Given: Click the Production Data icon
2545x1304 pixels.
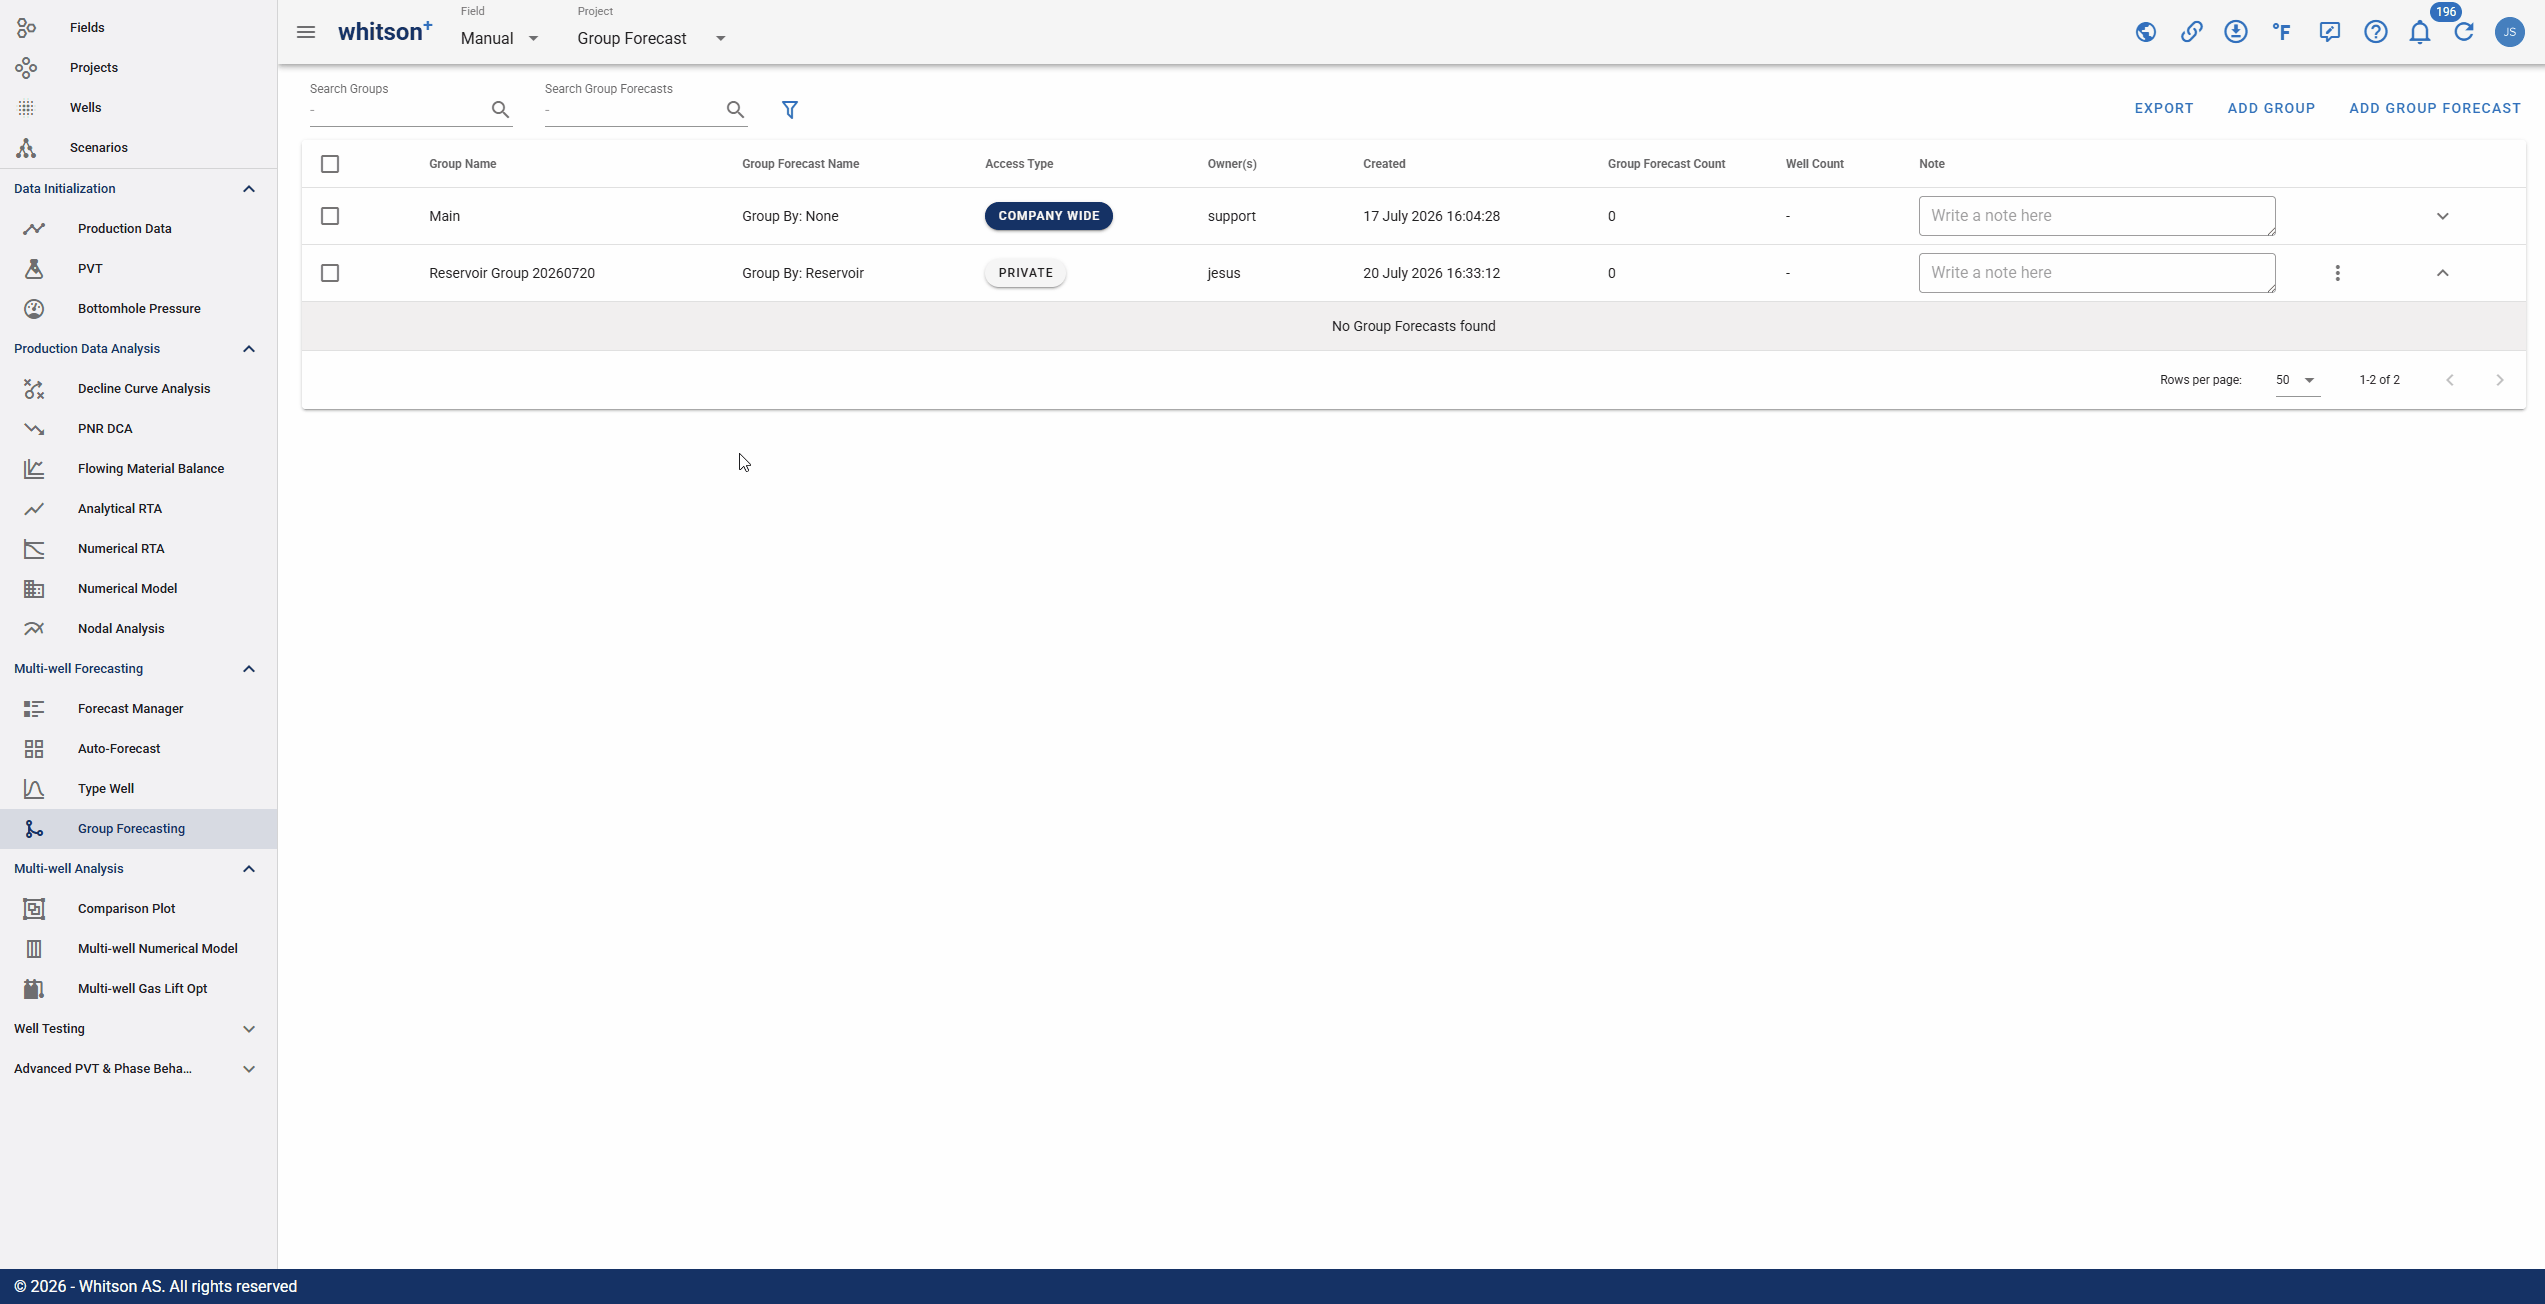Looking at the screenshot, I should 34,229.
